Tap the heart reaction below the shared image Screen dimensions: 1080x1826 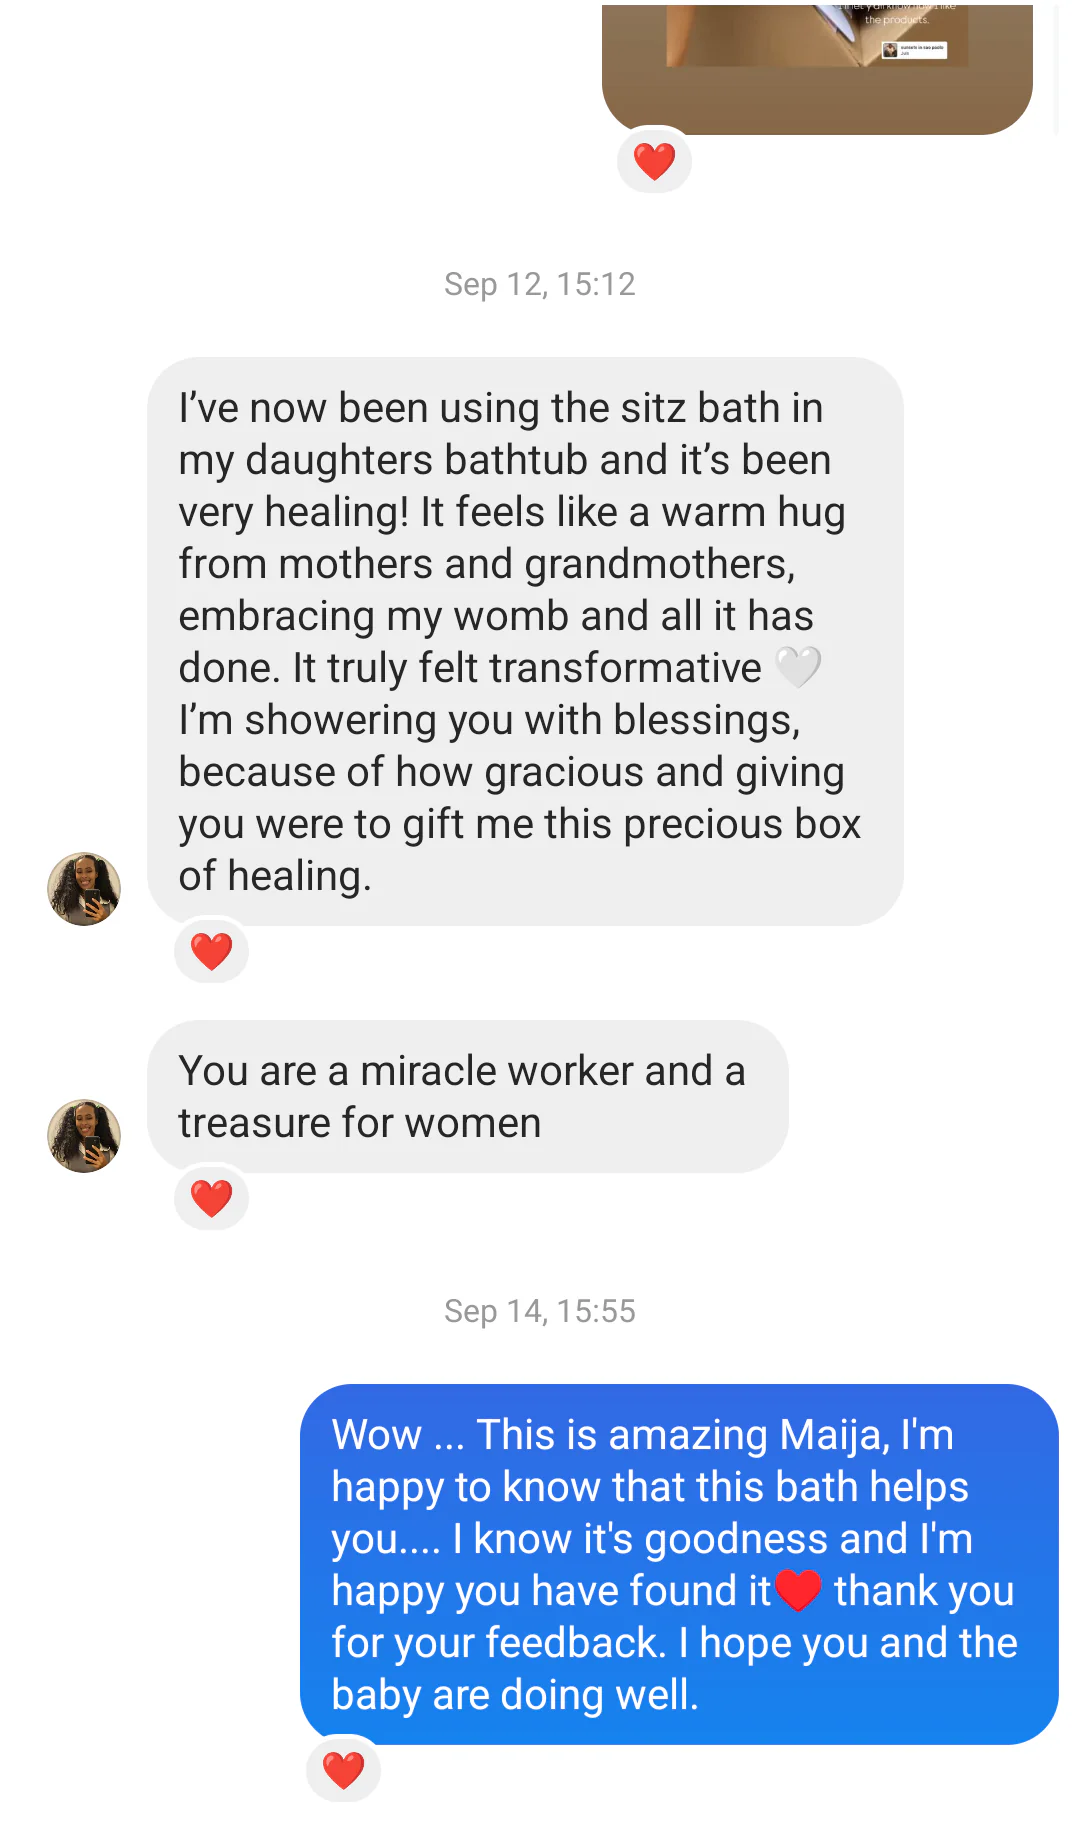coord(654,161)
